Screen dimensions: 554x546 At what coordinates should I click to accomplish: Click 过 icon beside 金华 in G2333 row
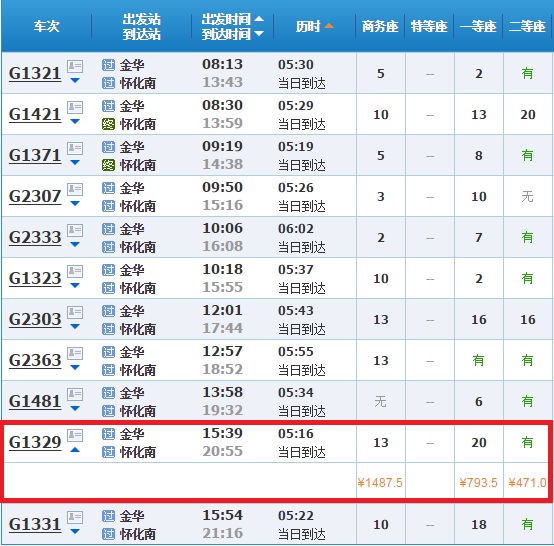108,229
